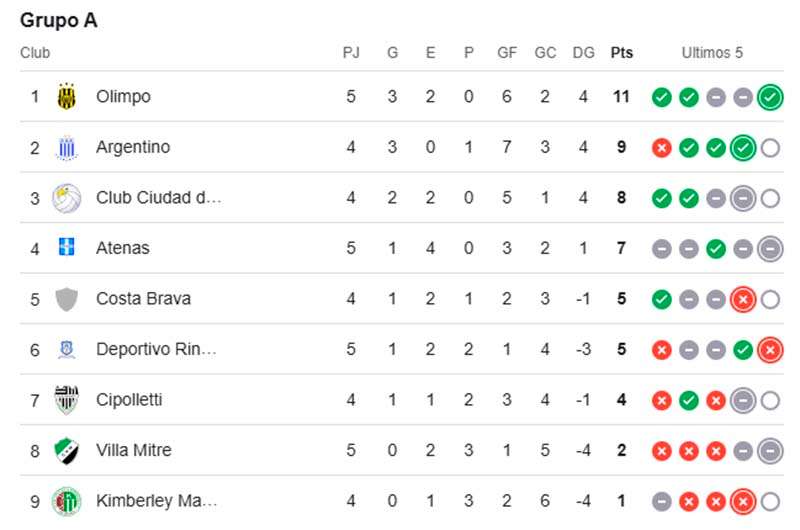Click the Atenas blue crest icon
800x530 pixels.
(x=66, y=247)
